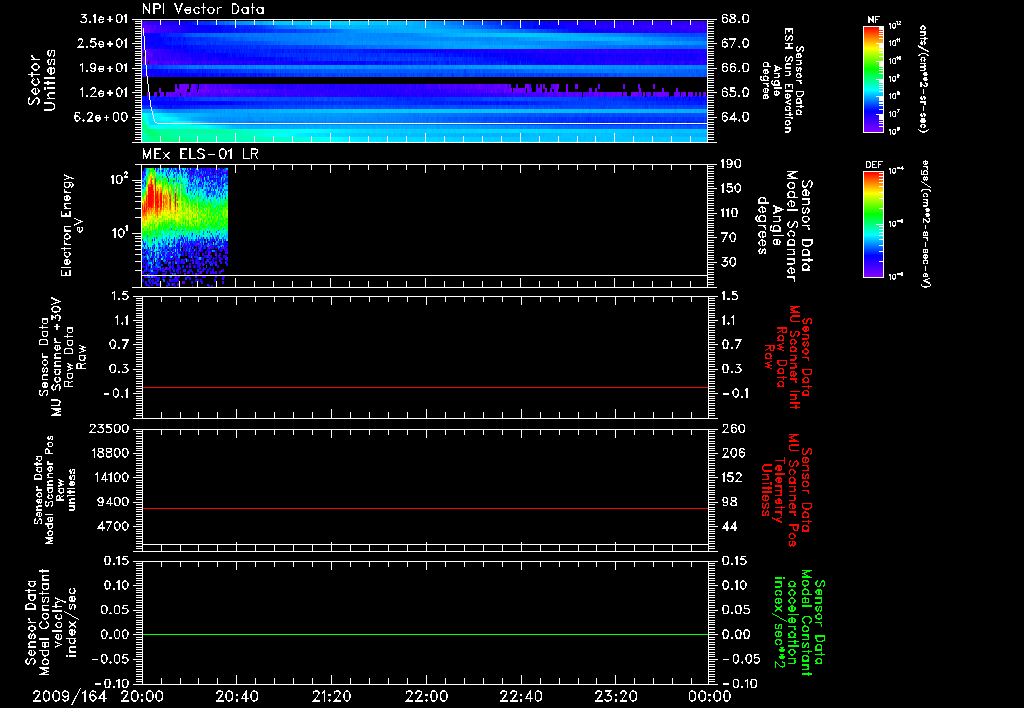Click the red line in MU Scanner +30V plot
The height and width of the screenshot is (708, 1024).
point(425,387)
